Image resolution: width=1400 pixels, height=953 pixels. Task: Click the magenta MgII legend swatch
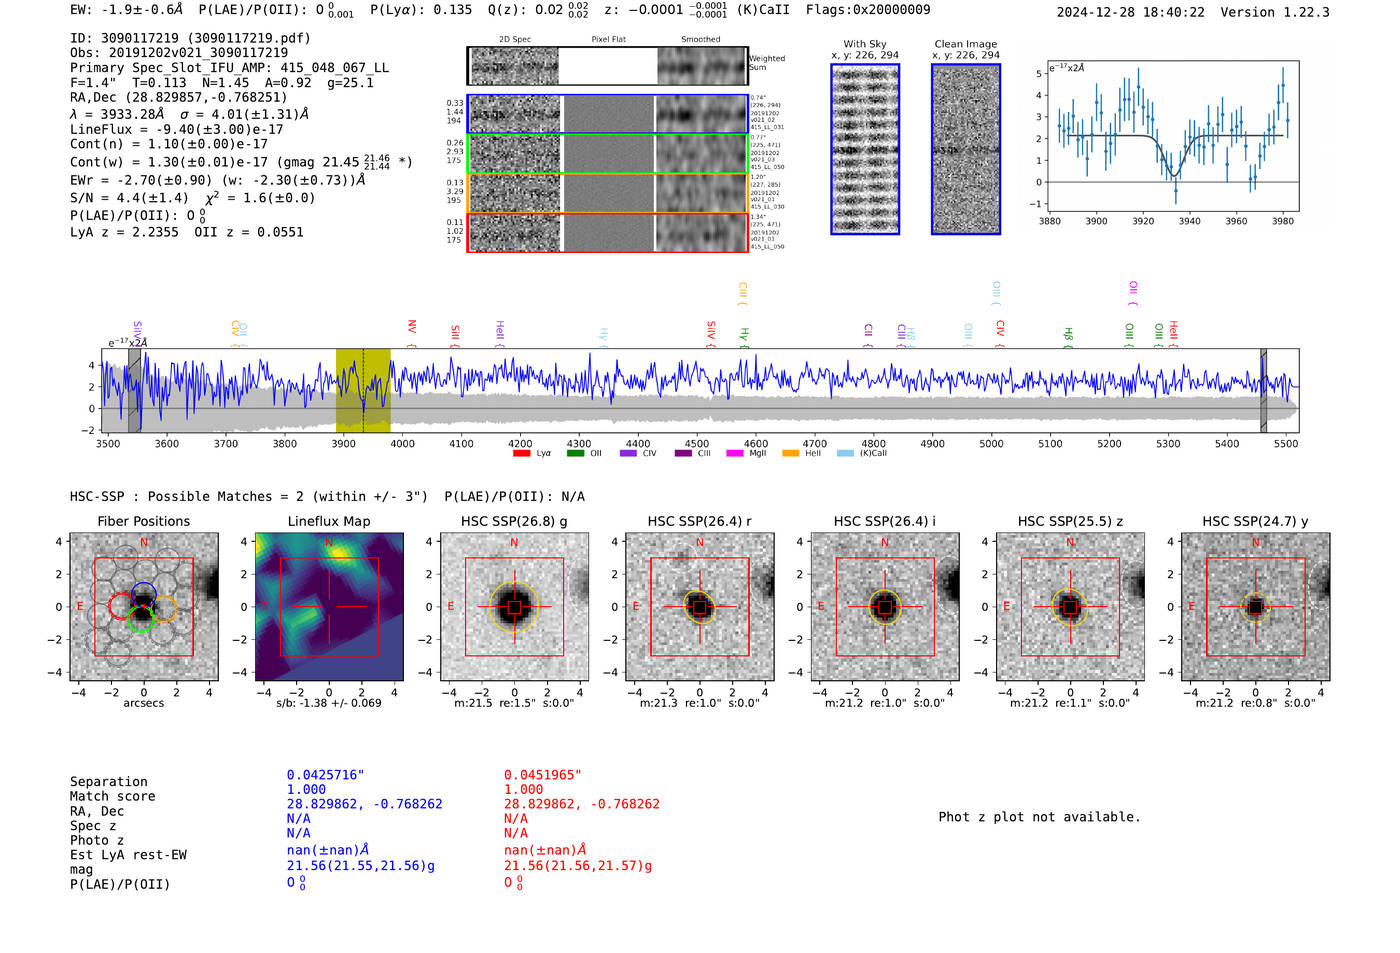coord(735,453)
